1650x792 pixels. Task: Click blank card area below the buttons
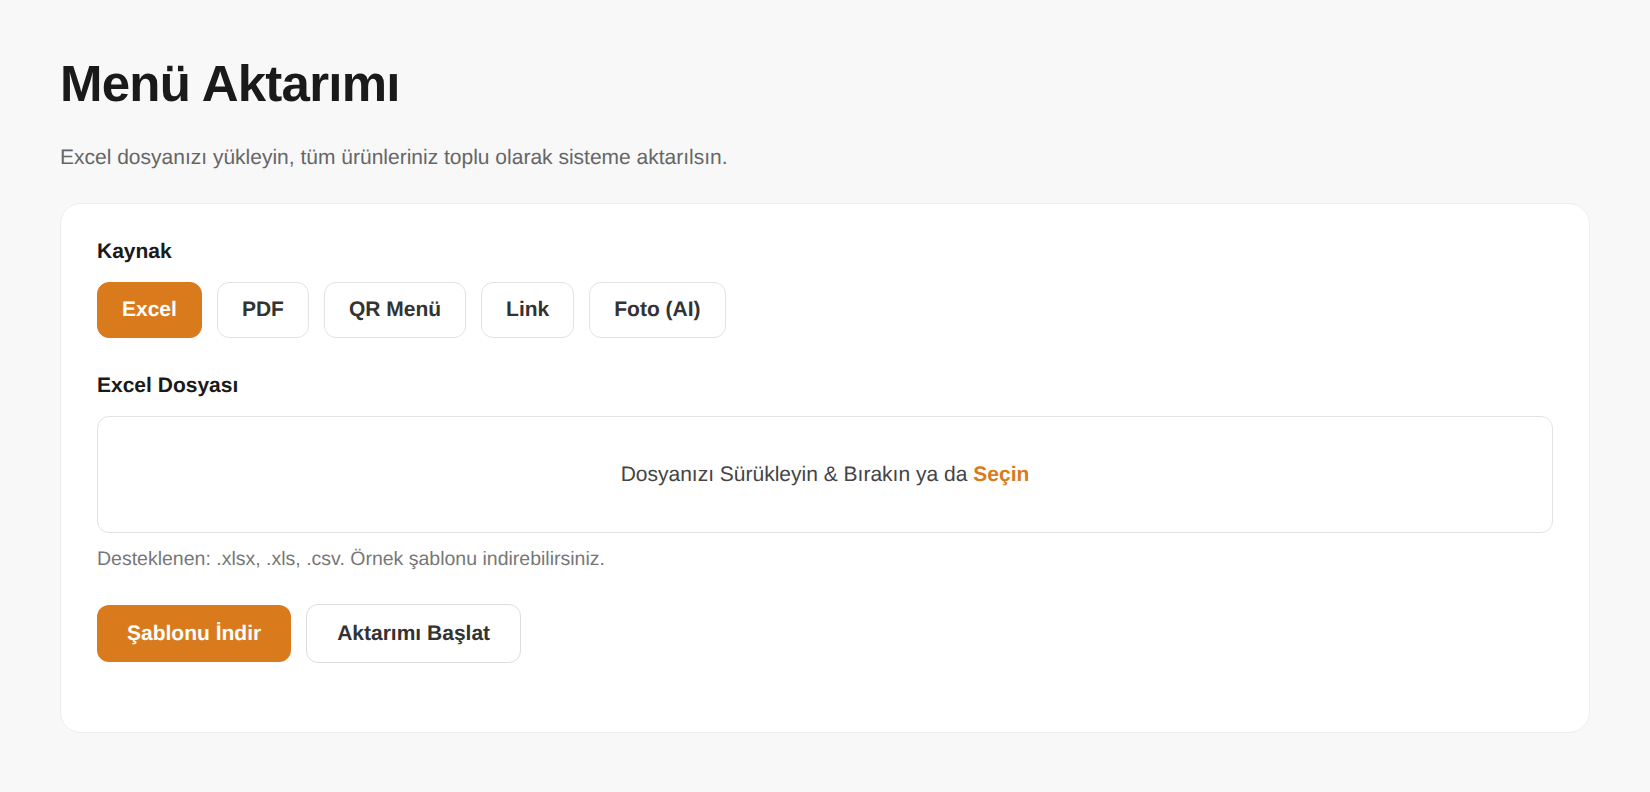pos(825,698)
